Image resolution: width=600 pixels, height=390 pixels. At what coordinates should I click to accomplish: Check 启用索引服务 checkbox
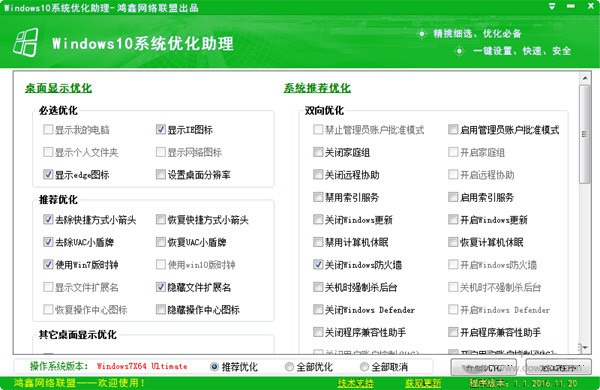click(453, 197)
